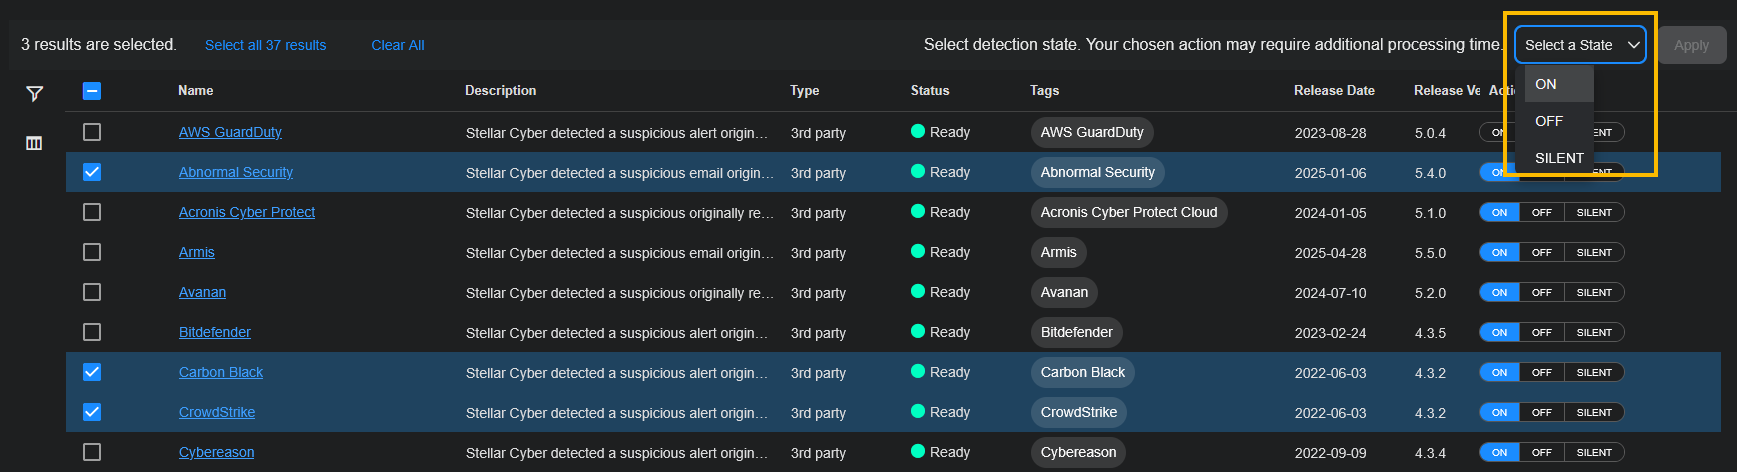Switch Avanan detection toggle to ON

pos(1499,292)
